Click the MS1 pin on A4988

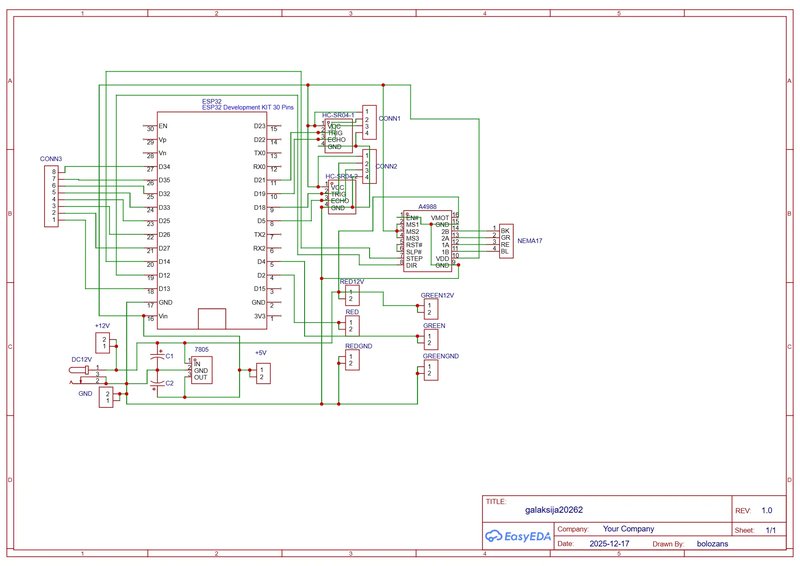(x=412, y=225)
